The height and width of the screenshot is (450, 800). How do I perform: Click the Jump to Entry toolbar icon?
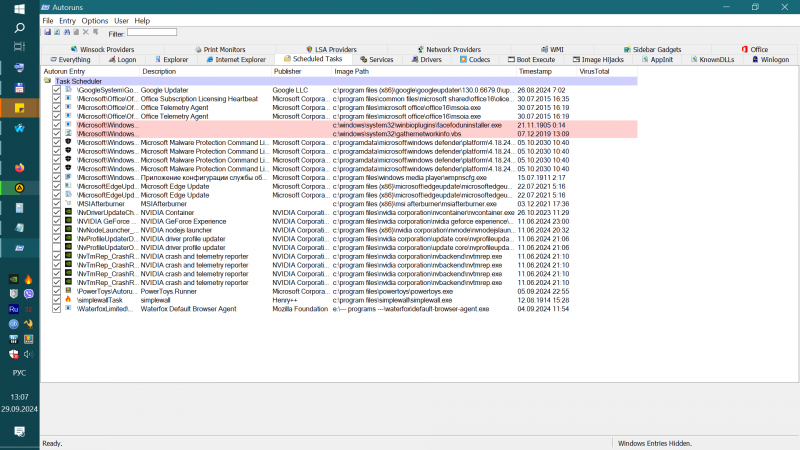[95, 32]
